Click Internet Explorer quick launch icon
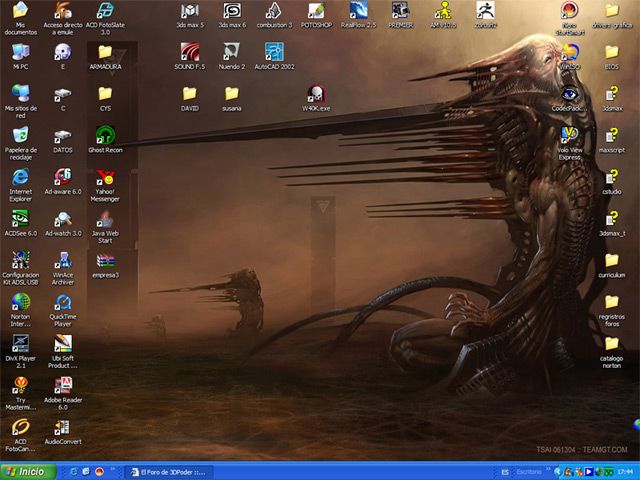The width and height of the screenshot is (640, 480). point(74,472)
